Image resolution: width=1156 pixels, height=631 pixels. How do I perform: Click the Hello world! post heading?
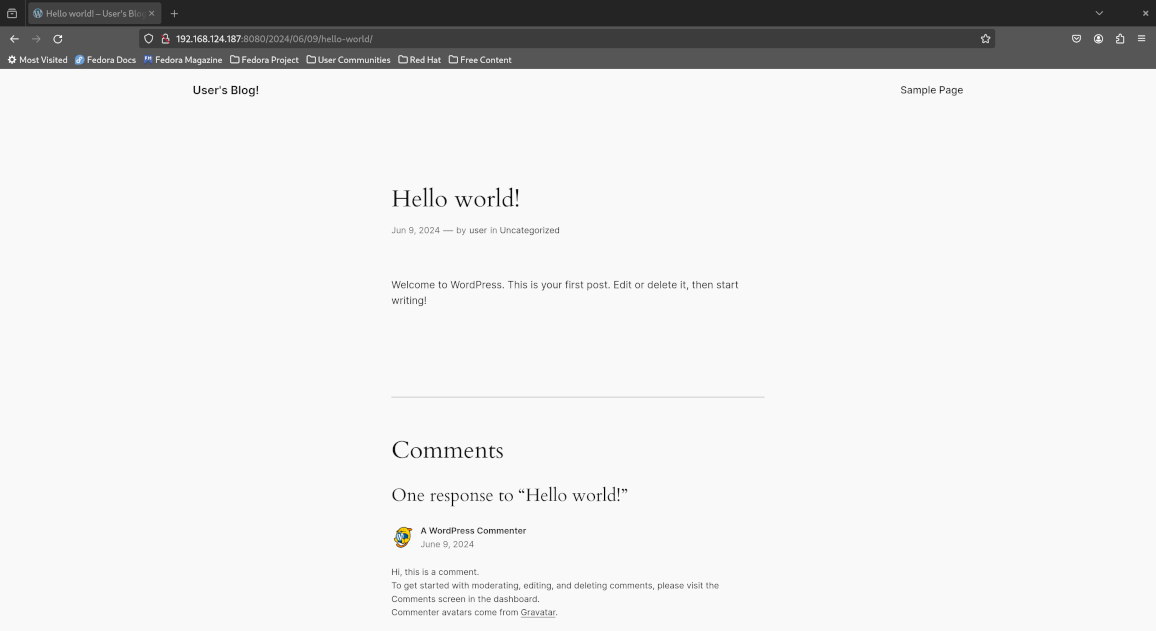click(456, 198)
